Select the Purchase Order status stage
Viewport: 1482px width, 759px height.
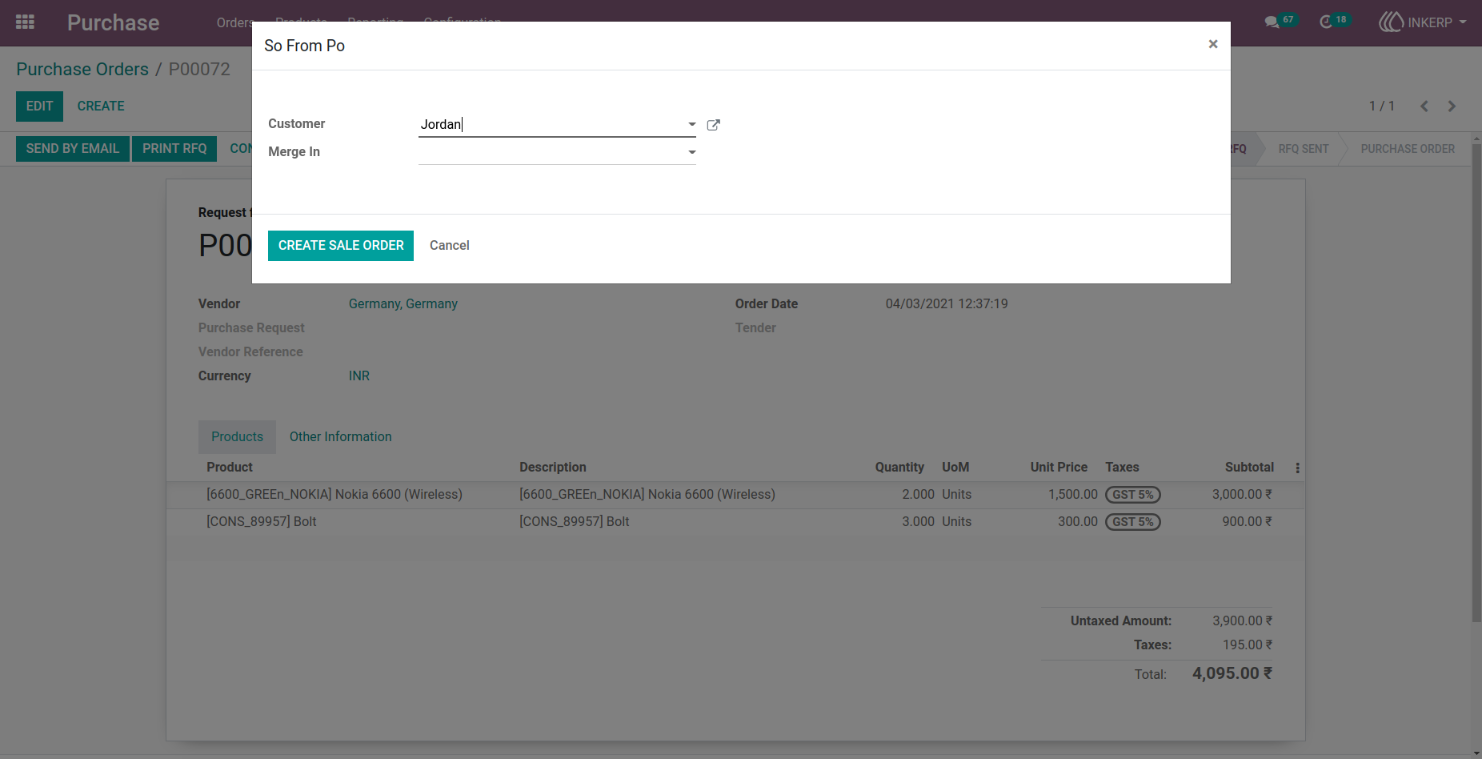pyautogui.click(x=1408, y=148)
